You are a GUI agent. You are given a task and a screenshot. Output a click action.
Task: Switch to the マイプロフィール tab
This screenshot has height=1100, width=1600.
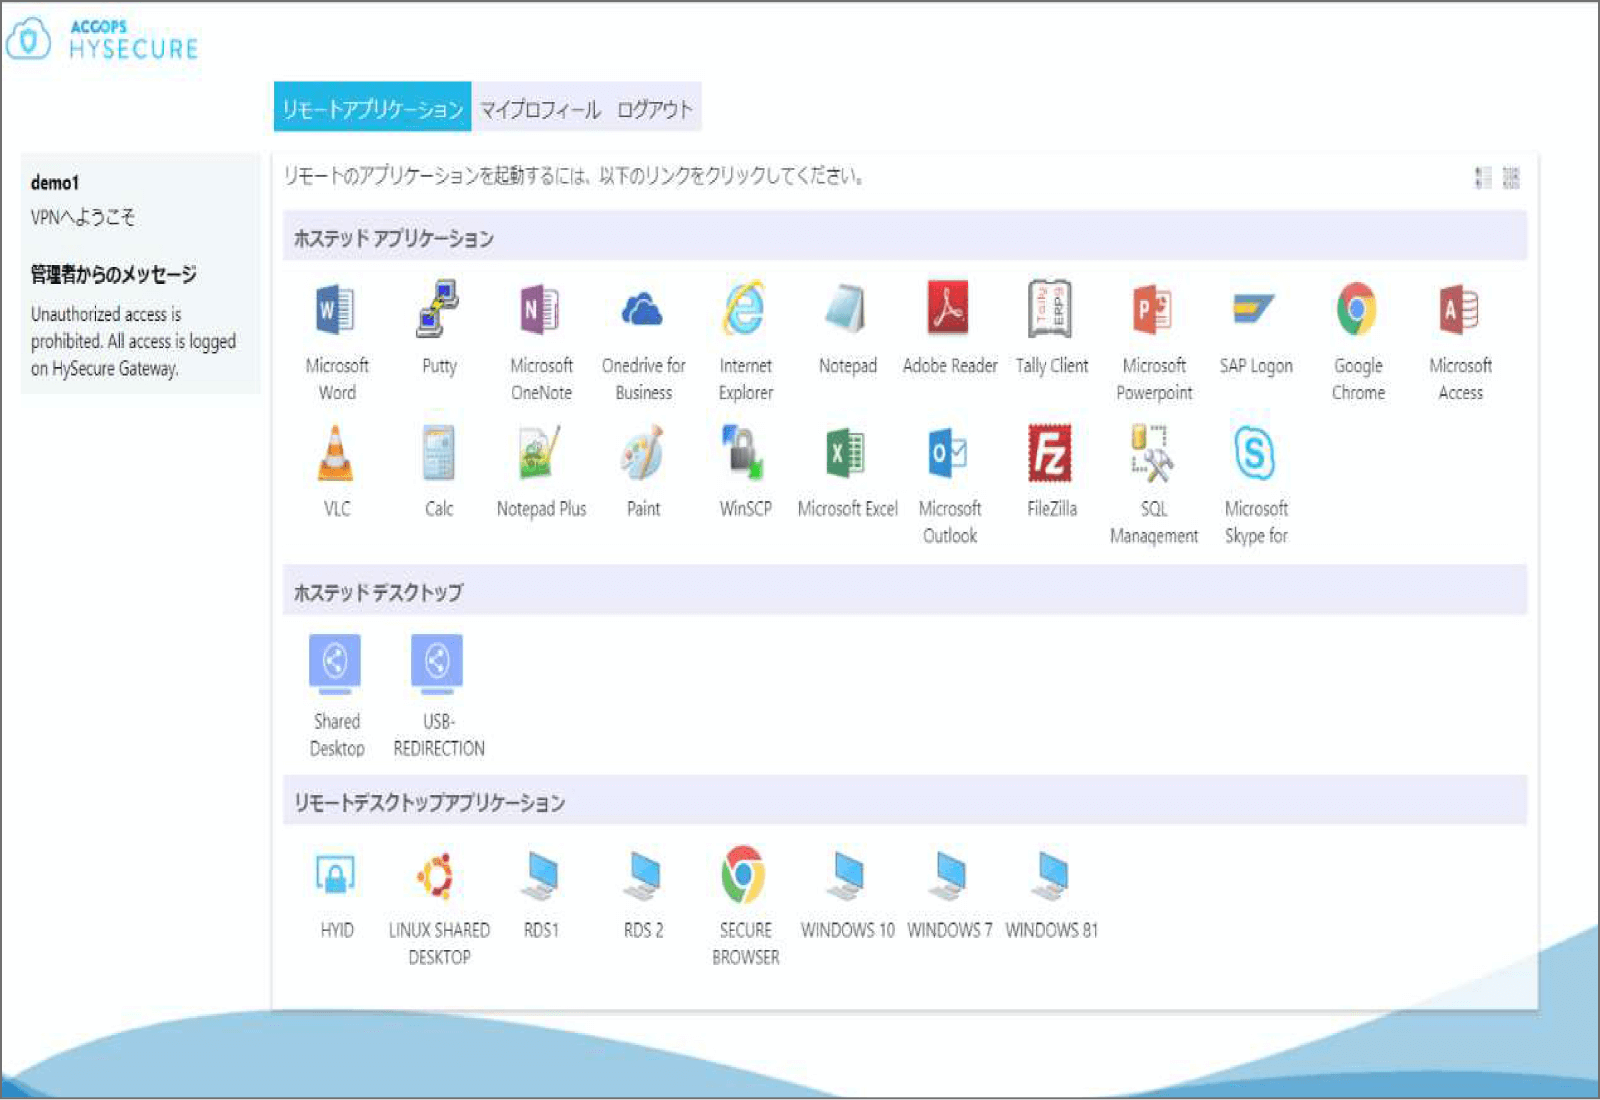point(540,109)
